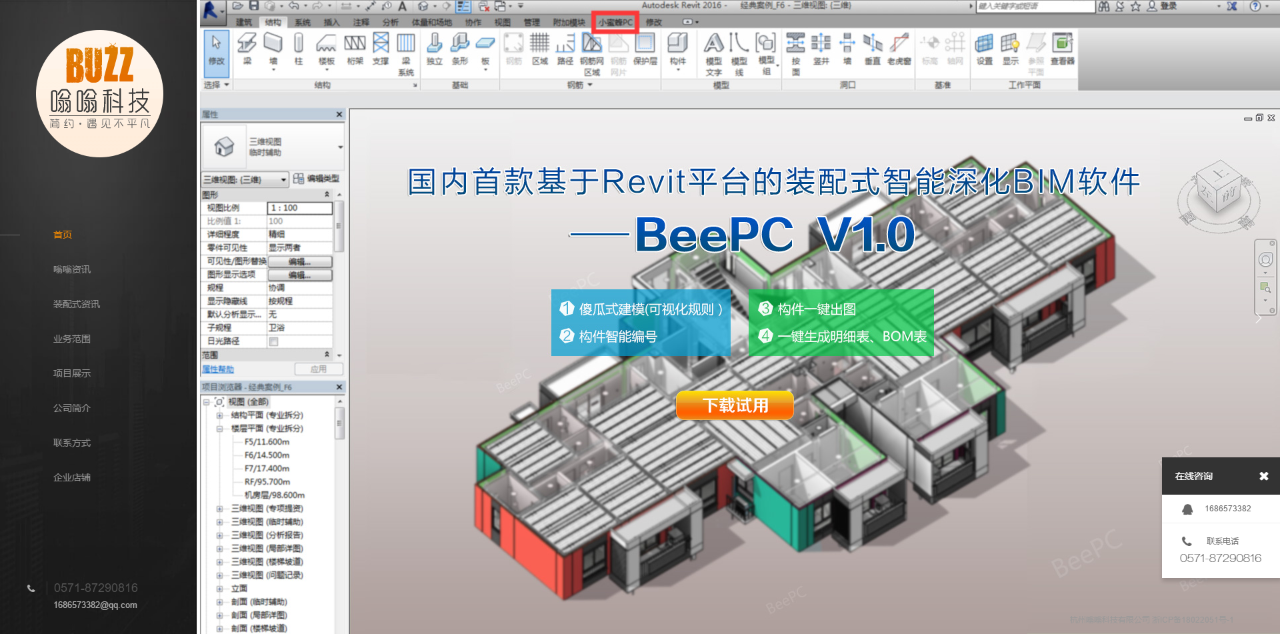Choose the 老虎窗 dormer opening tool
The image size is (1280, 634).
pyautogui.click(x=898, y=48)
